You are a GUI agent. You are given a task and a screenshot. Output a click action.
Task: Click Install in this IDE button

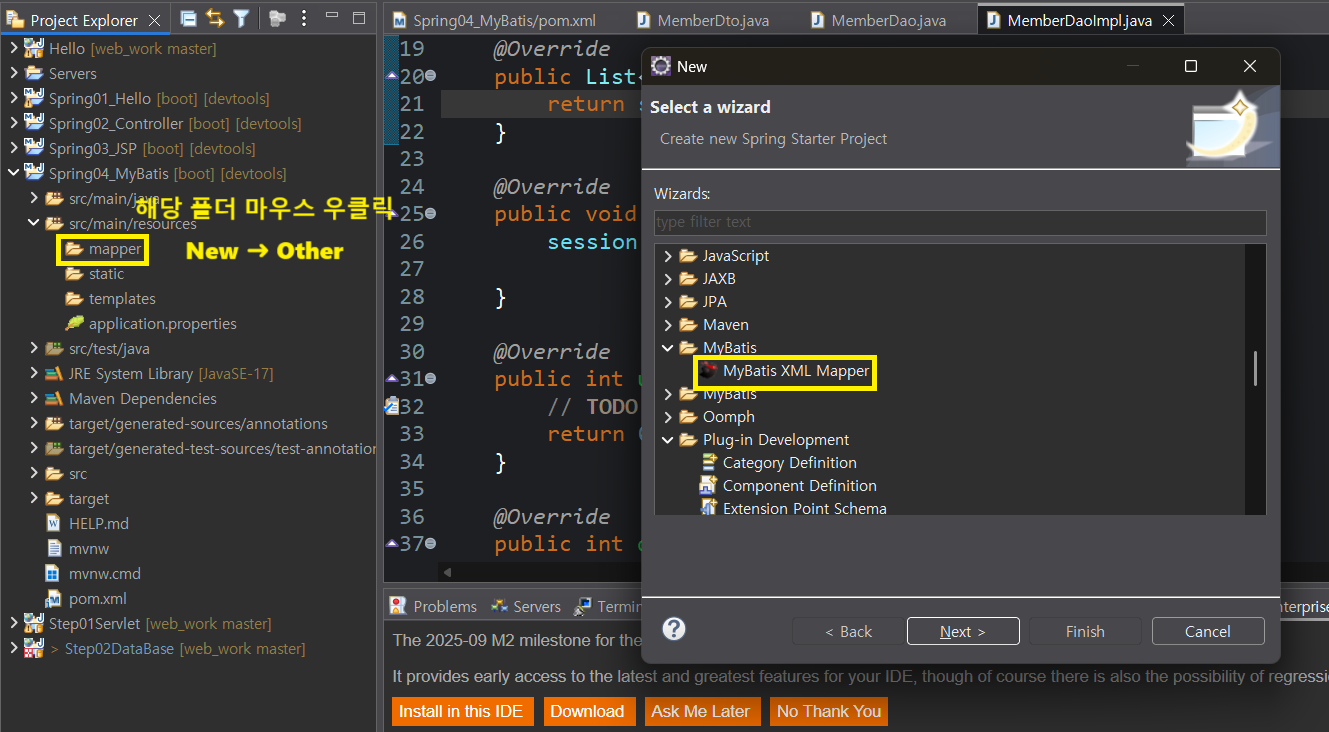click(x=461, y=711)
